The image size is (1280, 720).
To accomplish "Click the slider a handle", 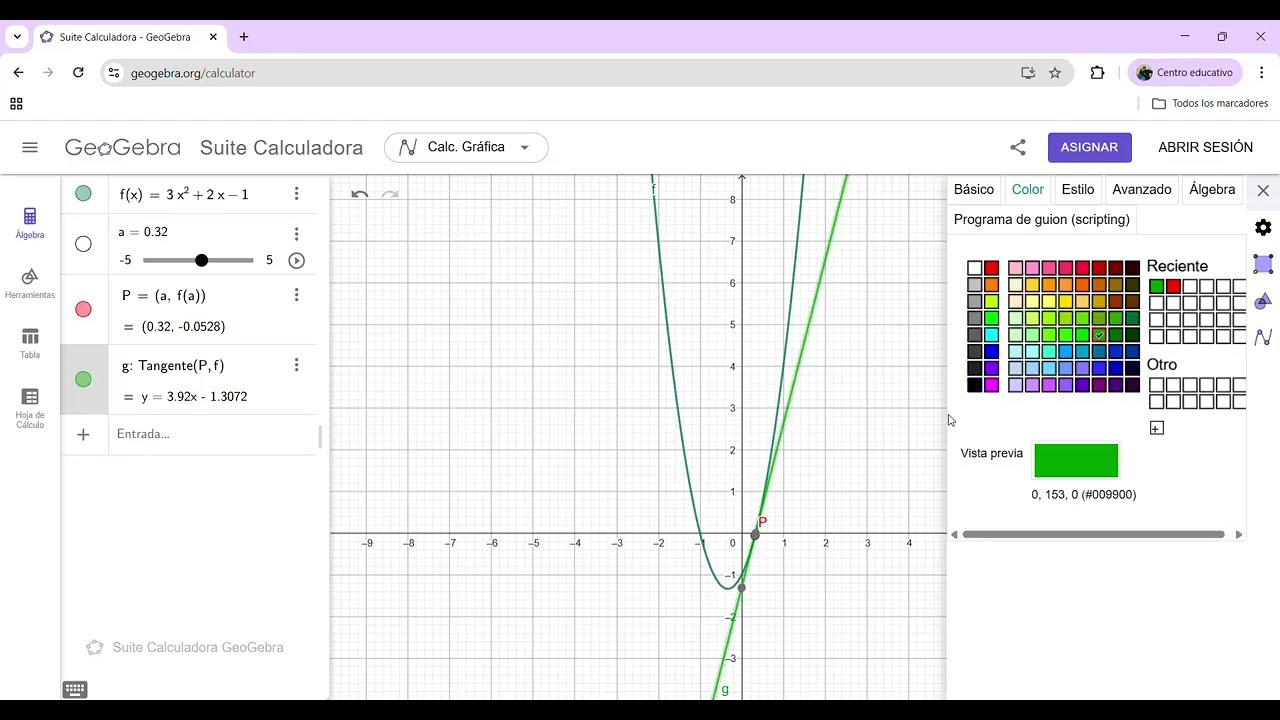I will pos(202,260).
